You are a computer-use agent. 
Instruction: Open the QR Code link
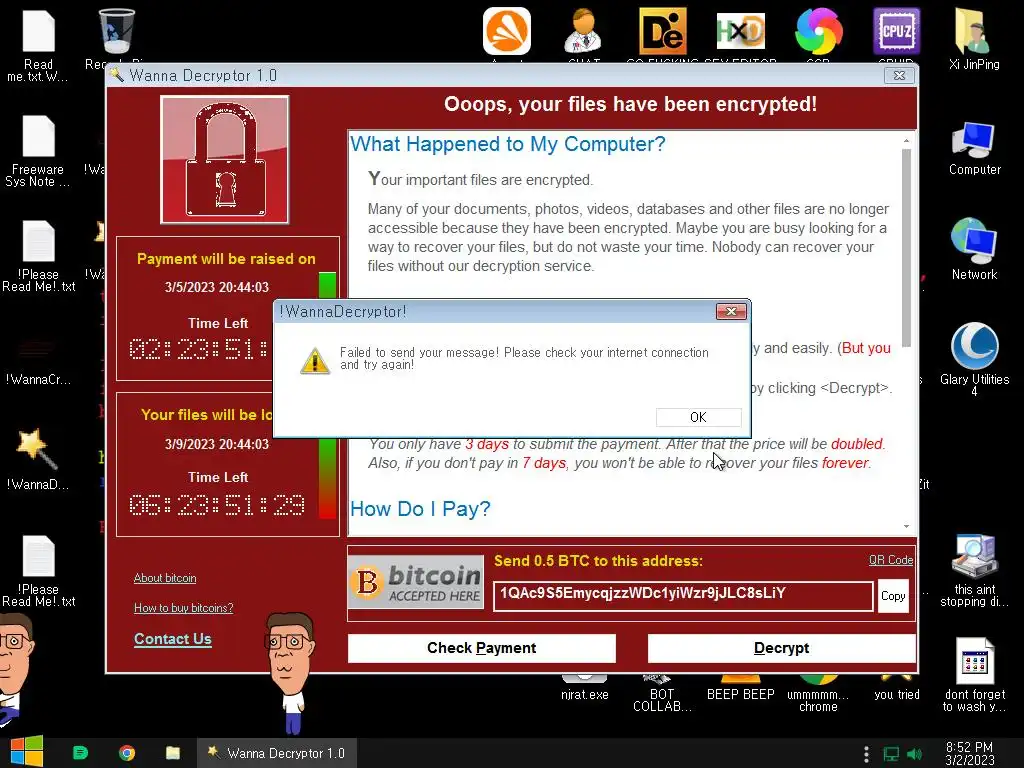(891, 560)
